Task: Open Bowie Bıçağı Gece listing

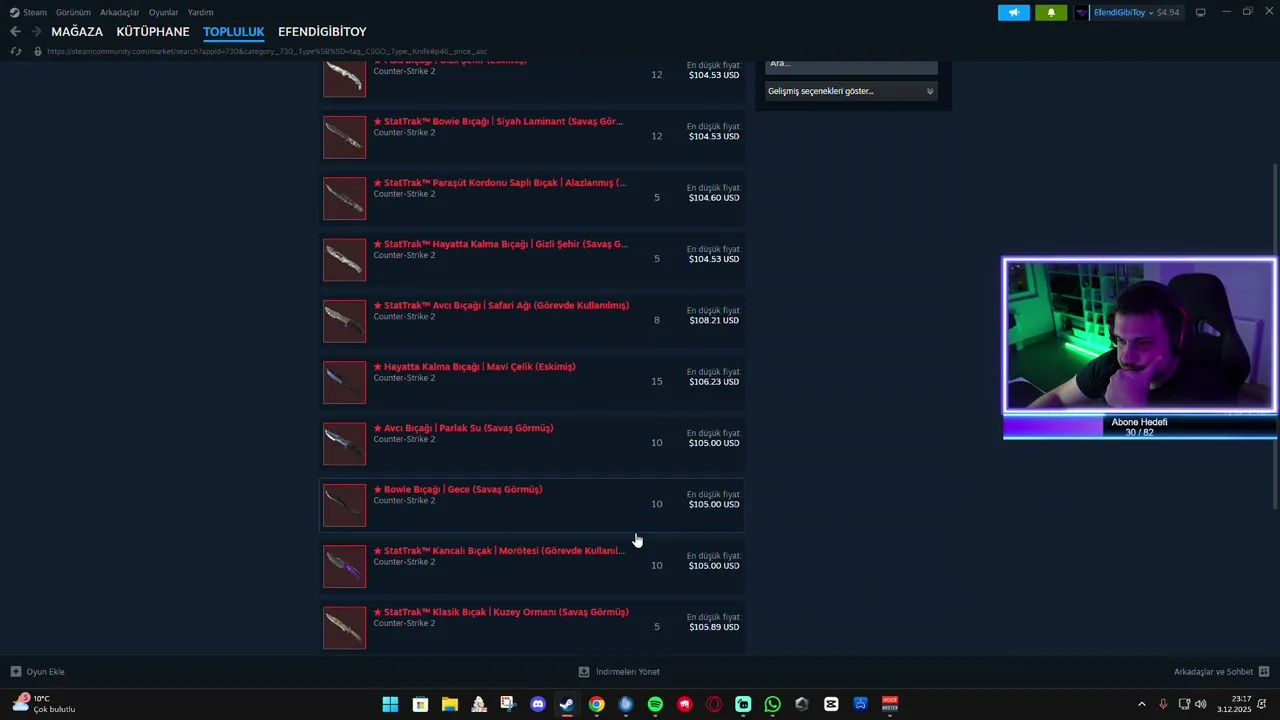Action: click(533, 504)
